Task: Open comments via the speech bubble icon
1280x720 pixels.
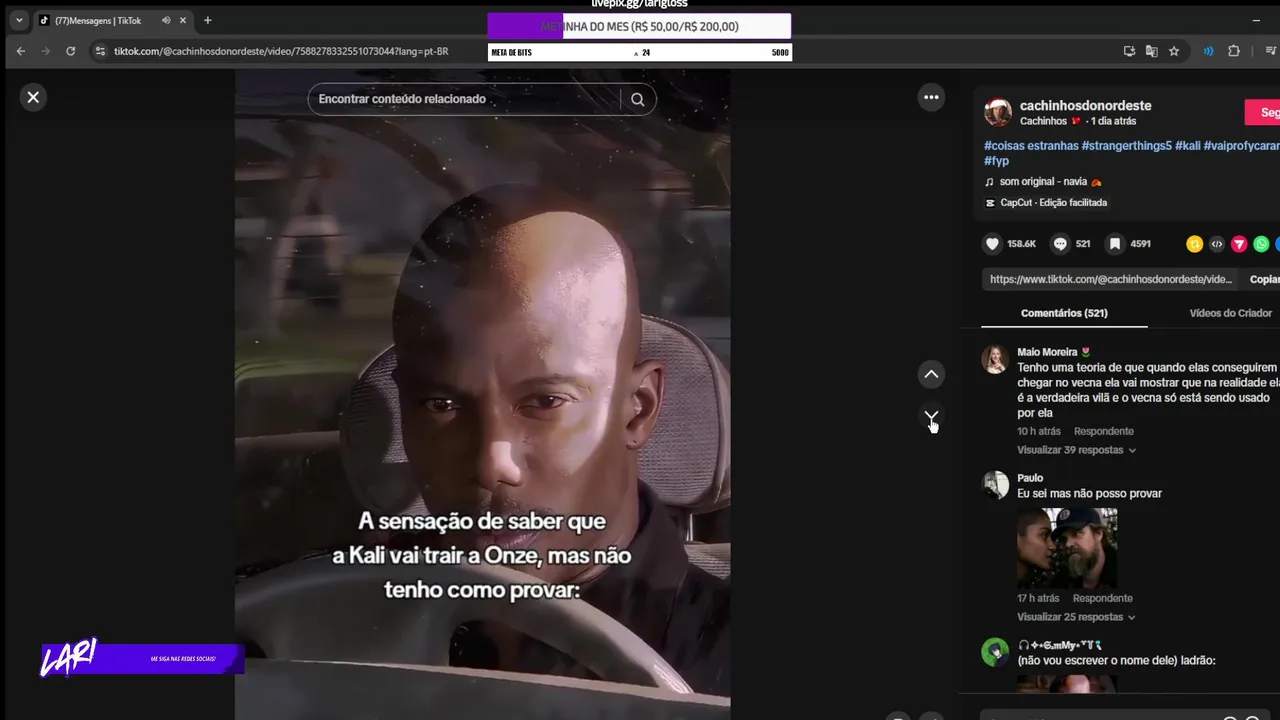Action: click(x=1060, y=244)
